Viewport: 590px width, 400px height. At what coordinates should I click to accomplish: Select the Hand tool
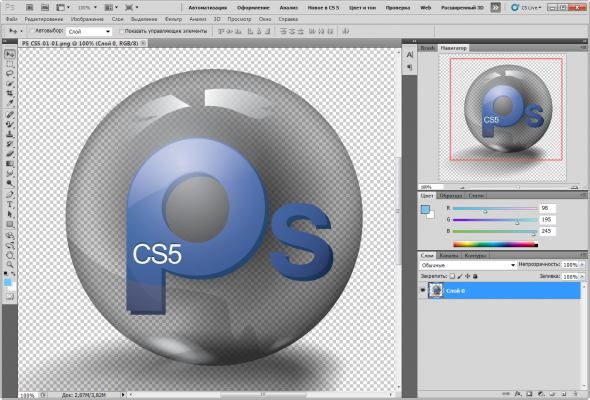point(10,255)
